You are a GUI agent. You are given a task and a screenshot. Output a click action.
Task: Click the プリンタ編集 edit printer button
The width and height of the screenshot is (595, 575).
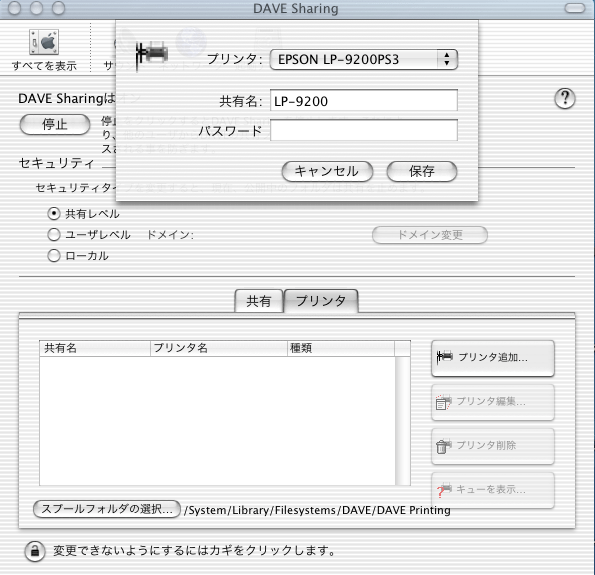493,402
